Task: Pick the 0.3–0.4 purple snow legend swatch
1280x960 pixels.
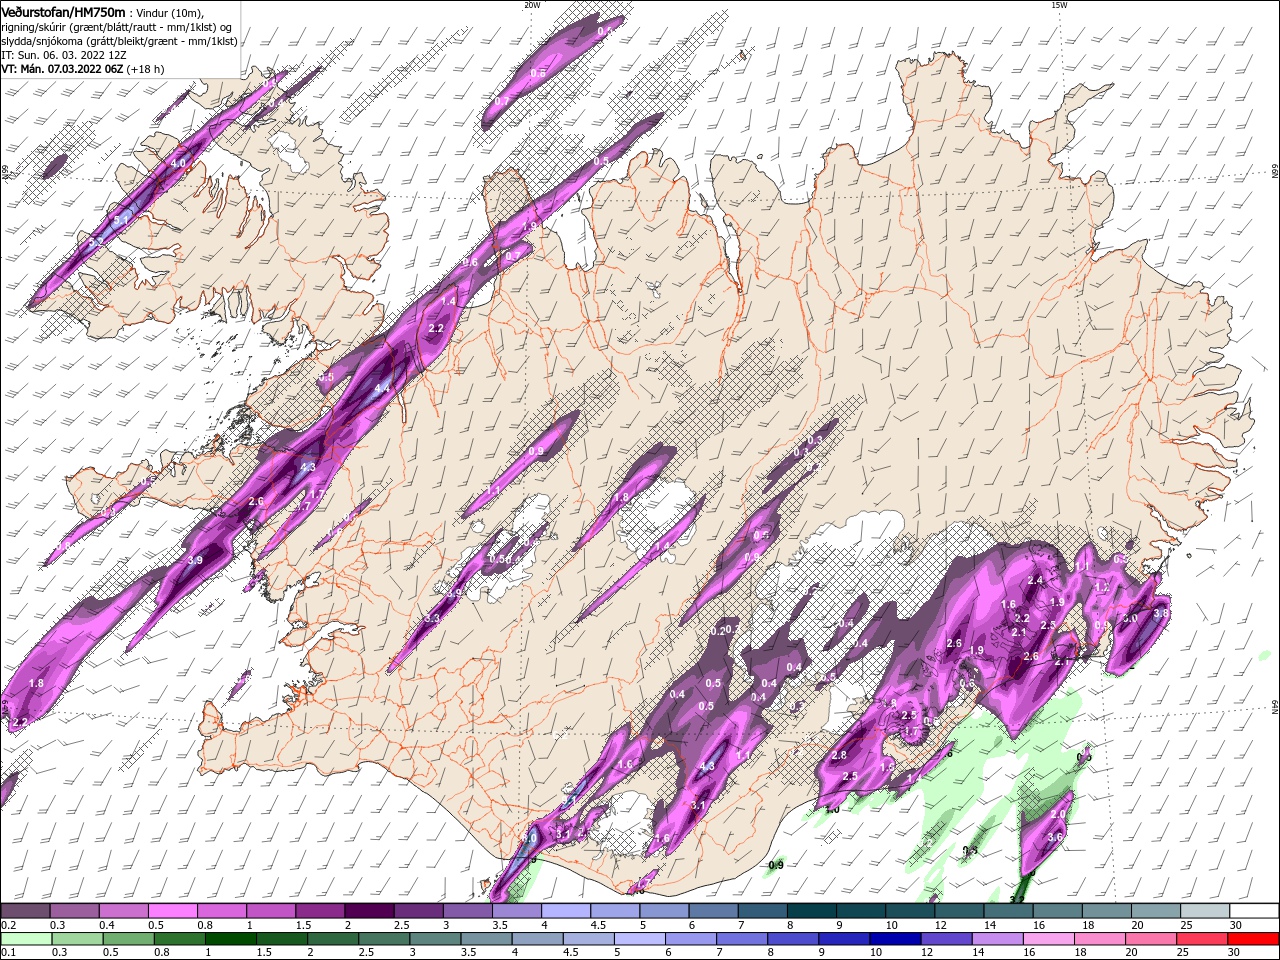Action: tap(74, 911)
